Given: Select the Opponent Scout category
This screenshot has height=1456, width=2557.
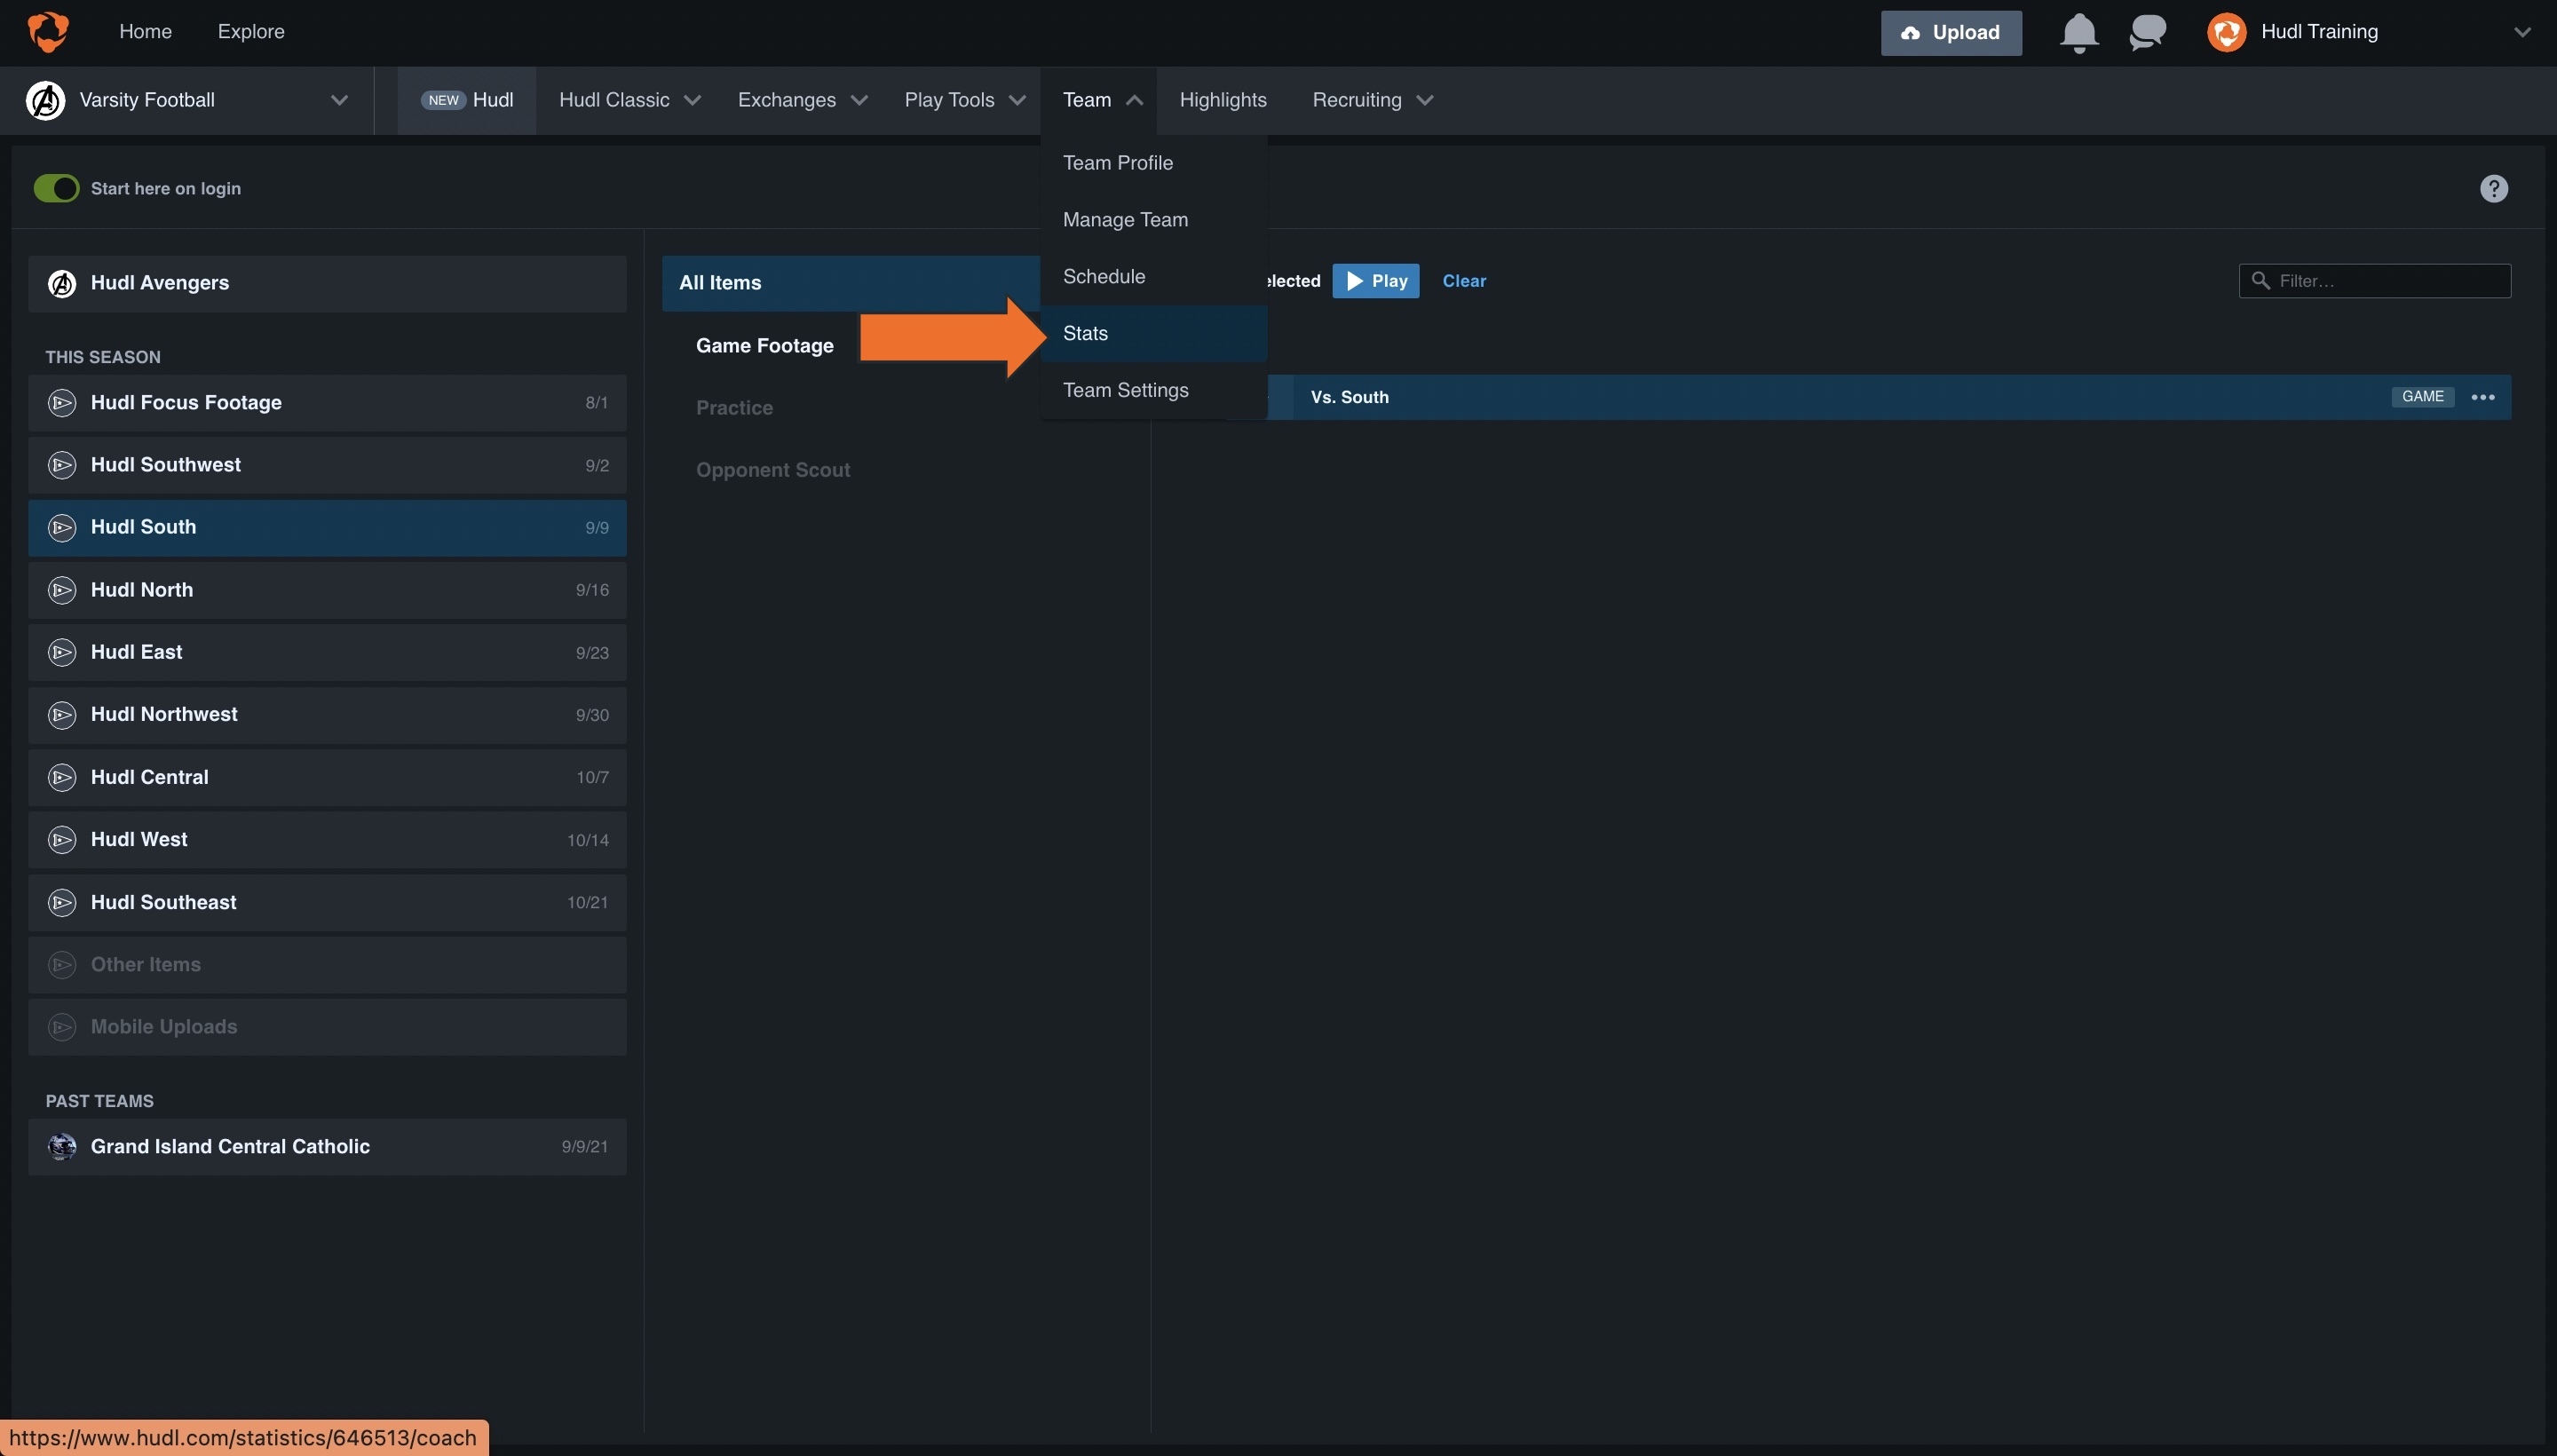Looking at the screenshot, I should (x=773, y=470).
